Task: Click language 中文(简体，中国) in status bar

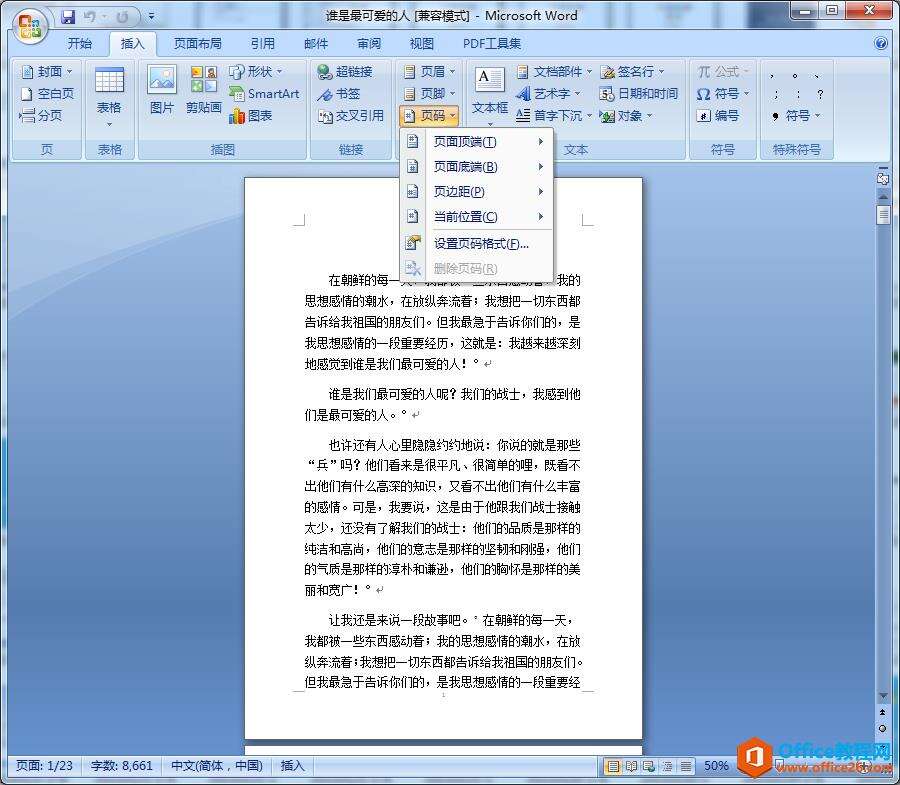Action: click(x=216, y=766)
